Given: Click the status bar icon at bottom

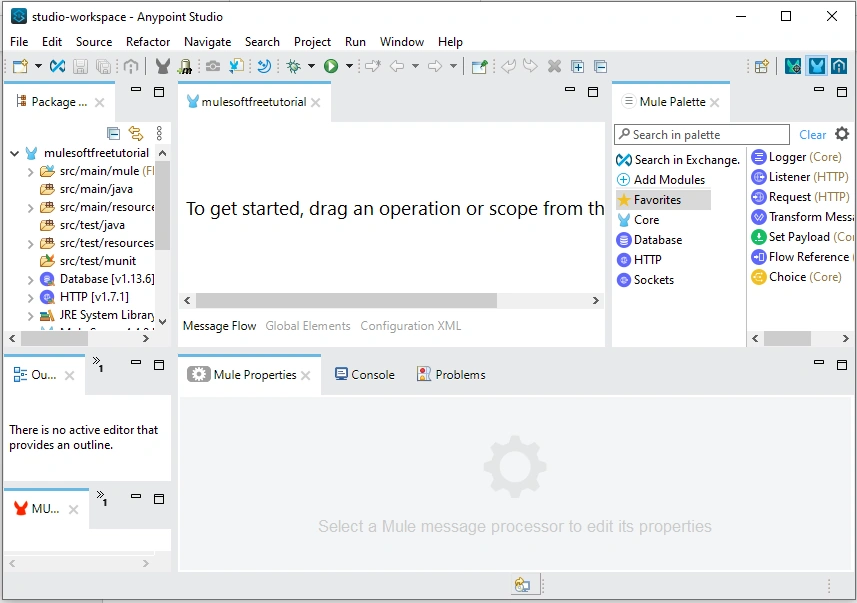Looking at the screenshot, I should coord(522,585).
